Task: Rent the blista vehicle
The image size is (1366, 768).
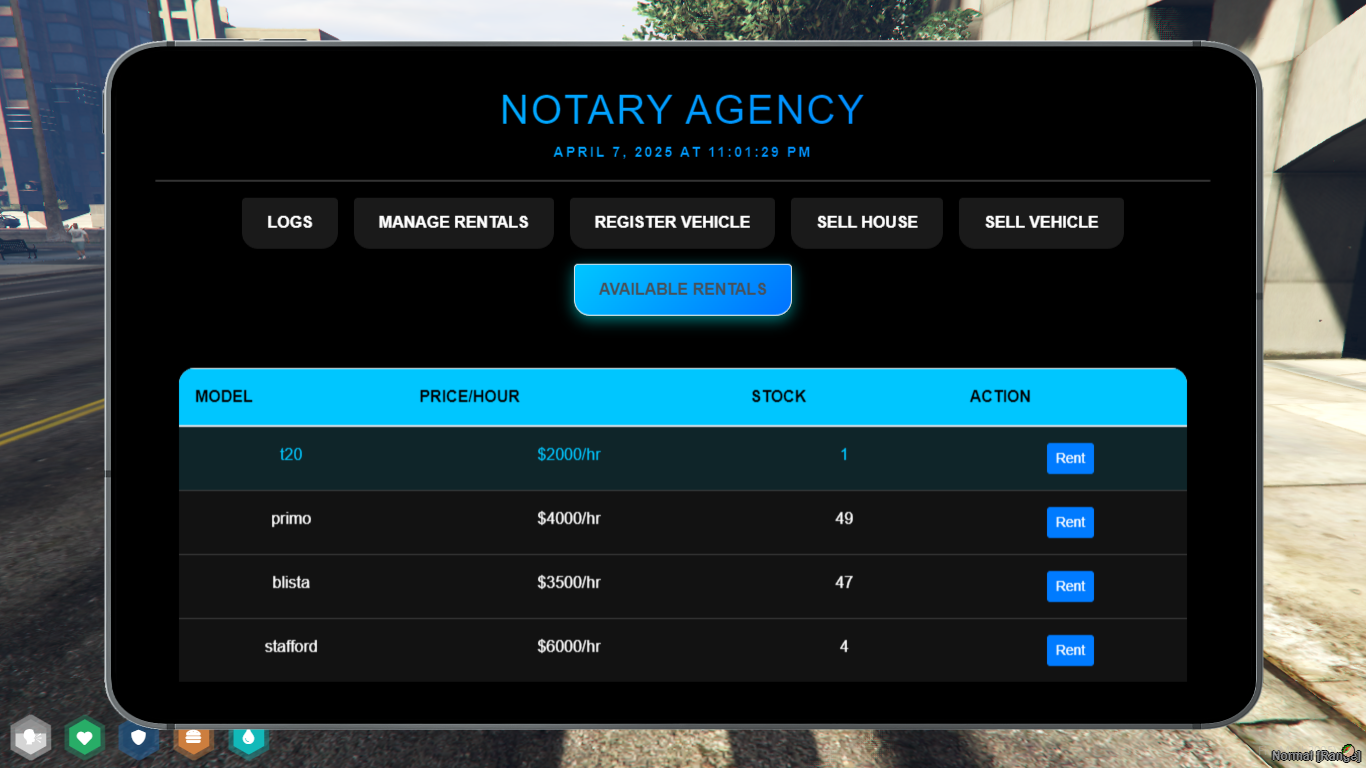Action: coord(1070,586)
